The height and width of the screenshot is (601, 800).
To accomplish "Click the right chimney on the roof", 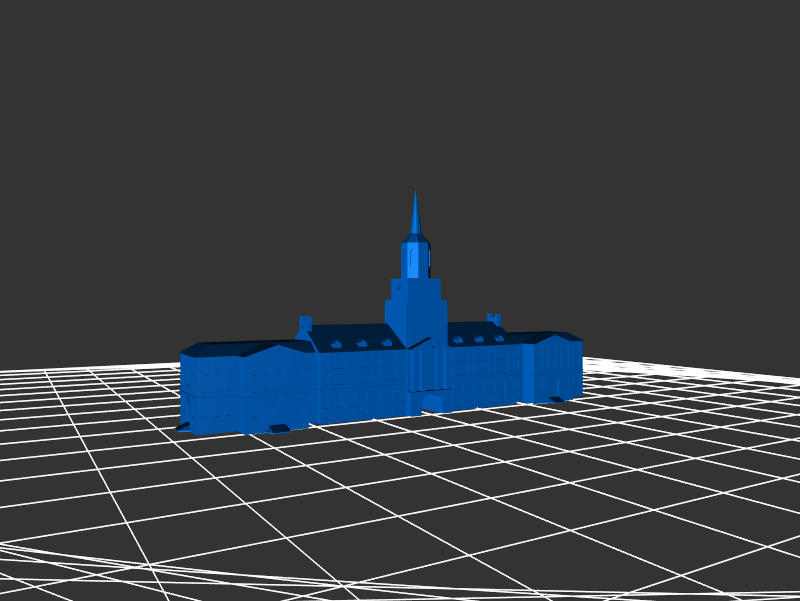I will pyautogui.click(x=493, y=319).
